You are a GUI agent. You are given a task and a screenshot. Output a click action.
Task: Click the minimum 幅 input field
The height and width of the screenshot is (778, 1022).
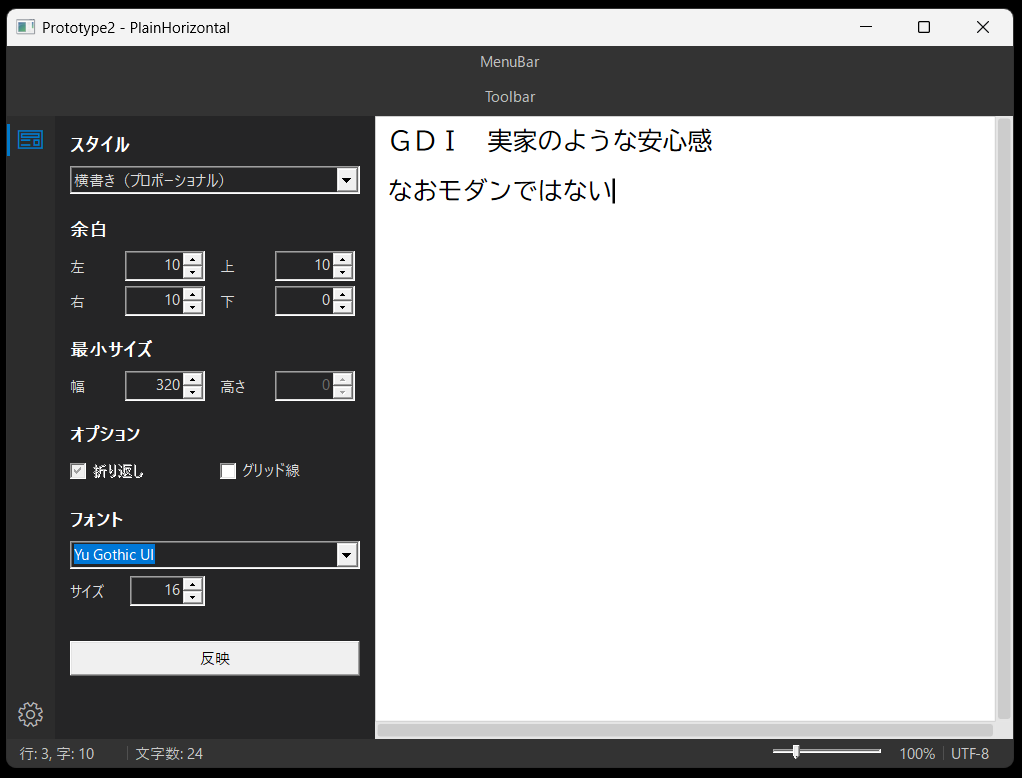(154, 385)
